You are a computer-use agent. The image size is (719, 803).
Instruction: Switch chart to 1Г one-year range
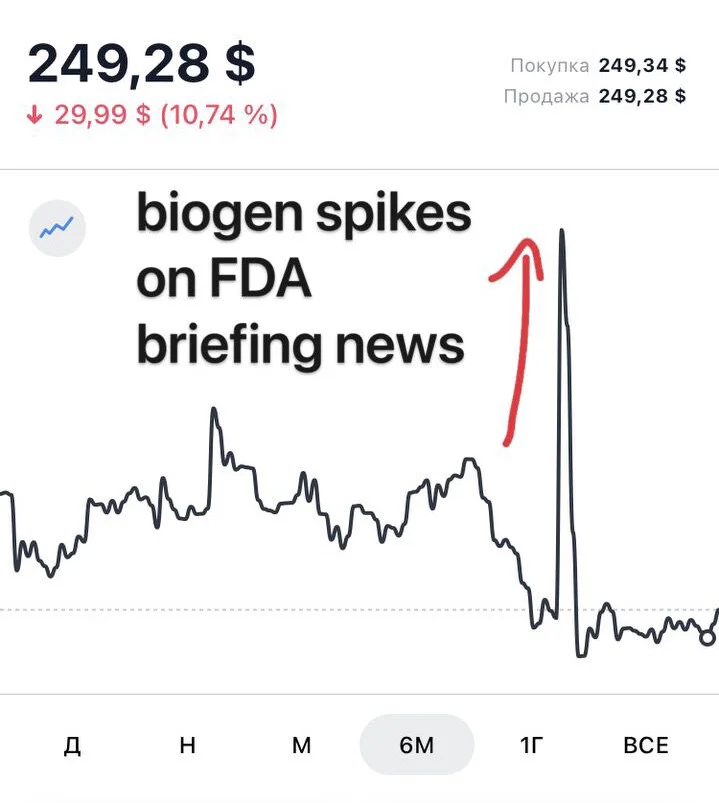[x=531, y=745]
